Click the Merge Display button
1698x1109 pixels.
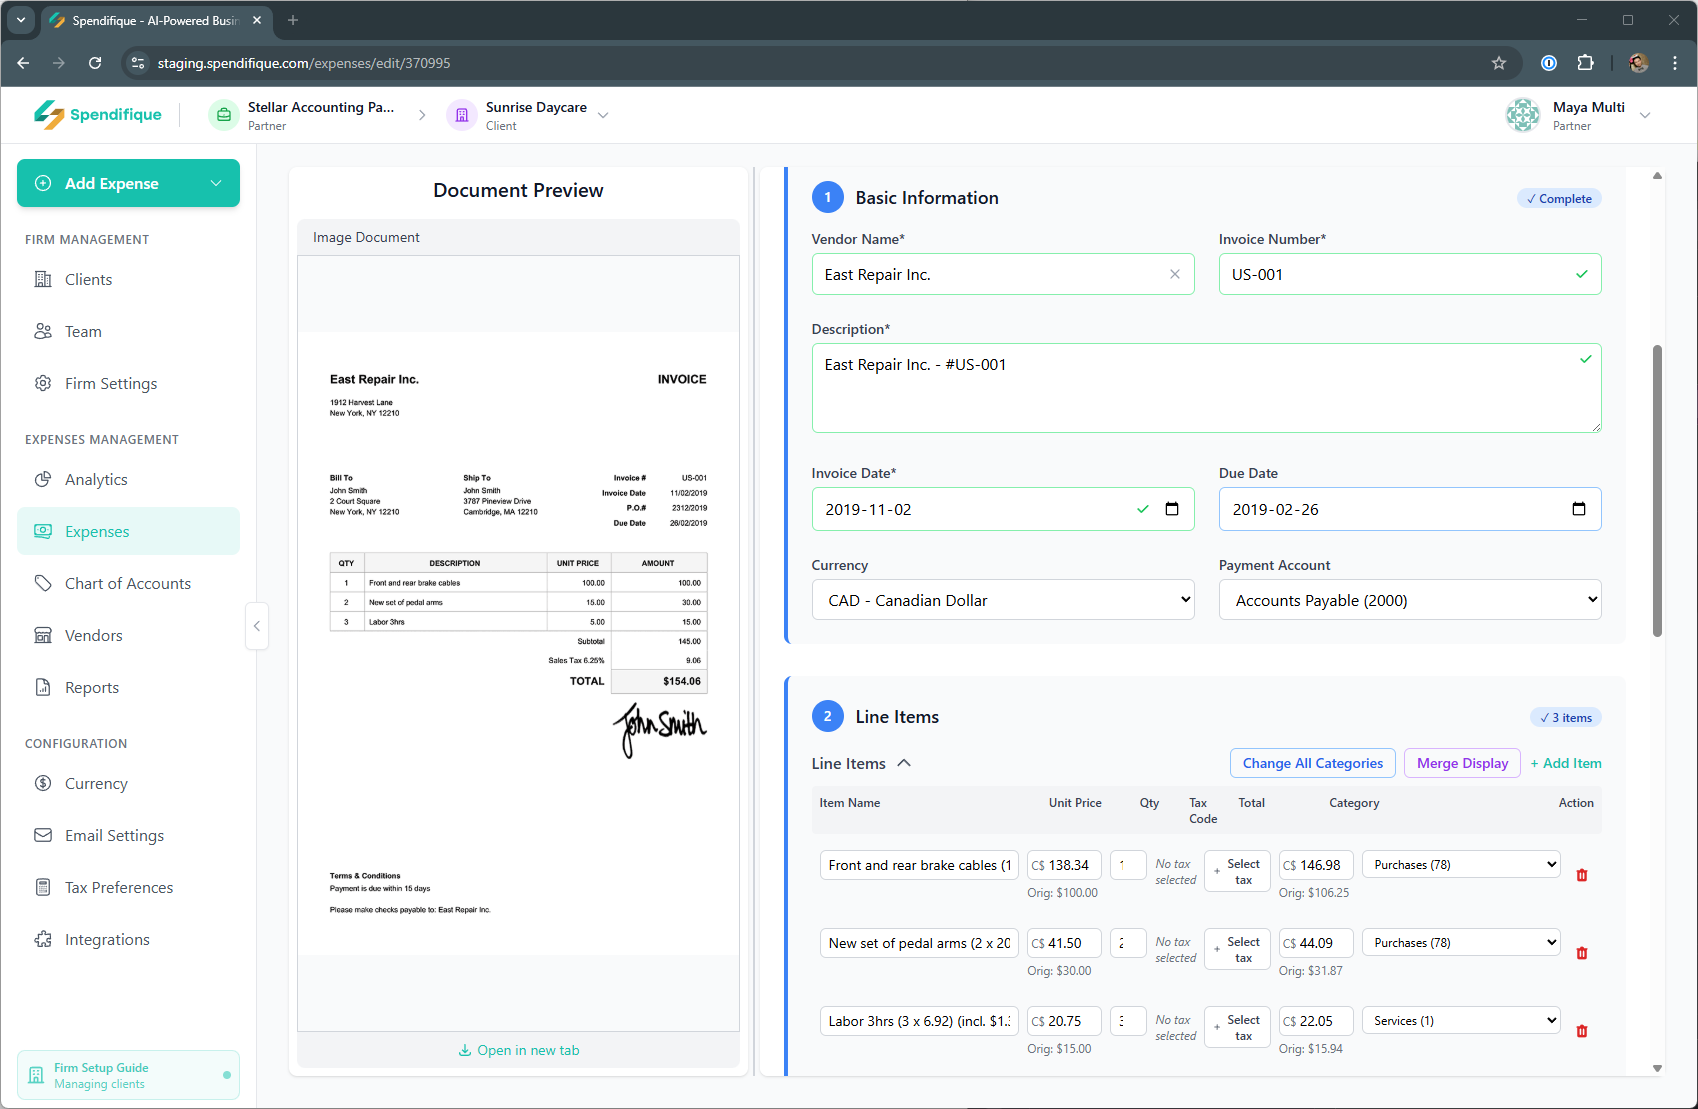click(1461, 763)
